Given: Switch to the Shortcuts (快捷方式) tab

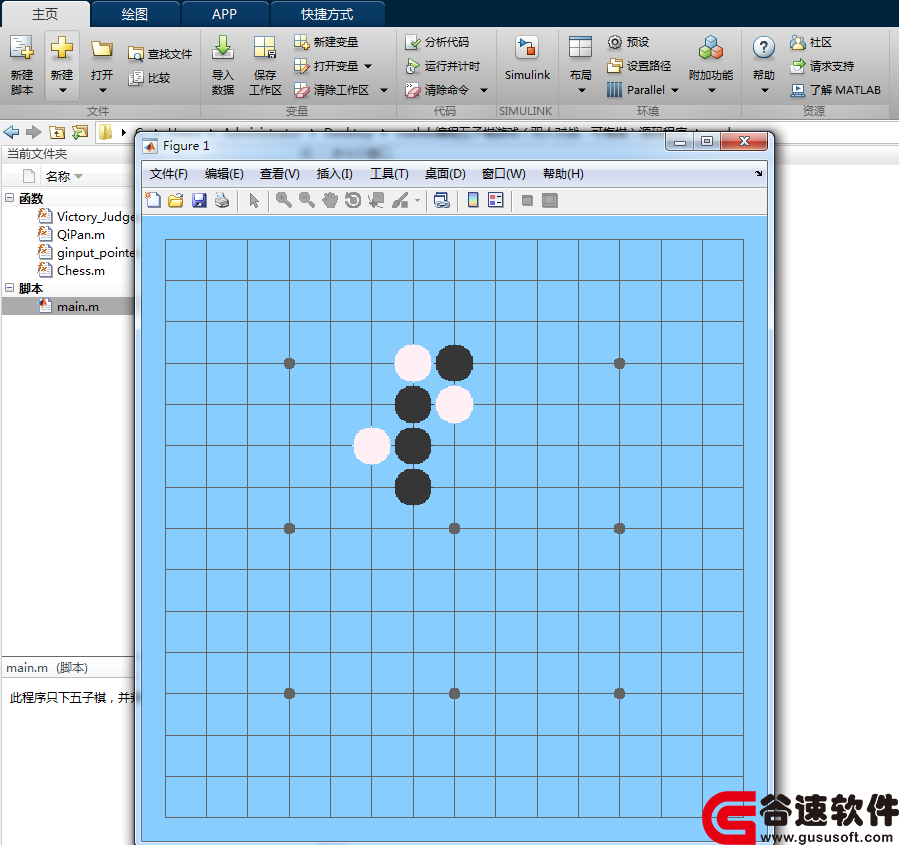Looking at the screenshot, I should click(x=327, y=14).
